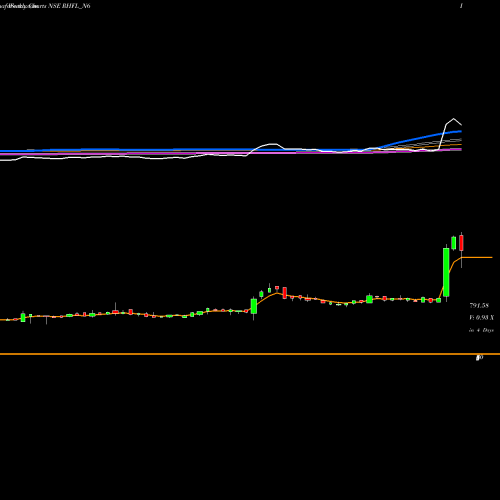Image resolution: width=500 pixels, height=500 pixels.
Task: Click the 'V: 0.93 X' volume label
Action: click(x=482, y=318)
